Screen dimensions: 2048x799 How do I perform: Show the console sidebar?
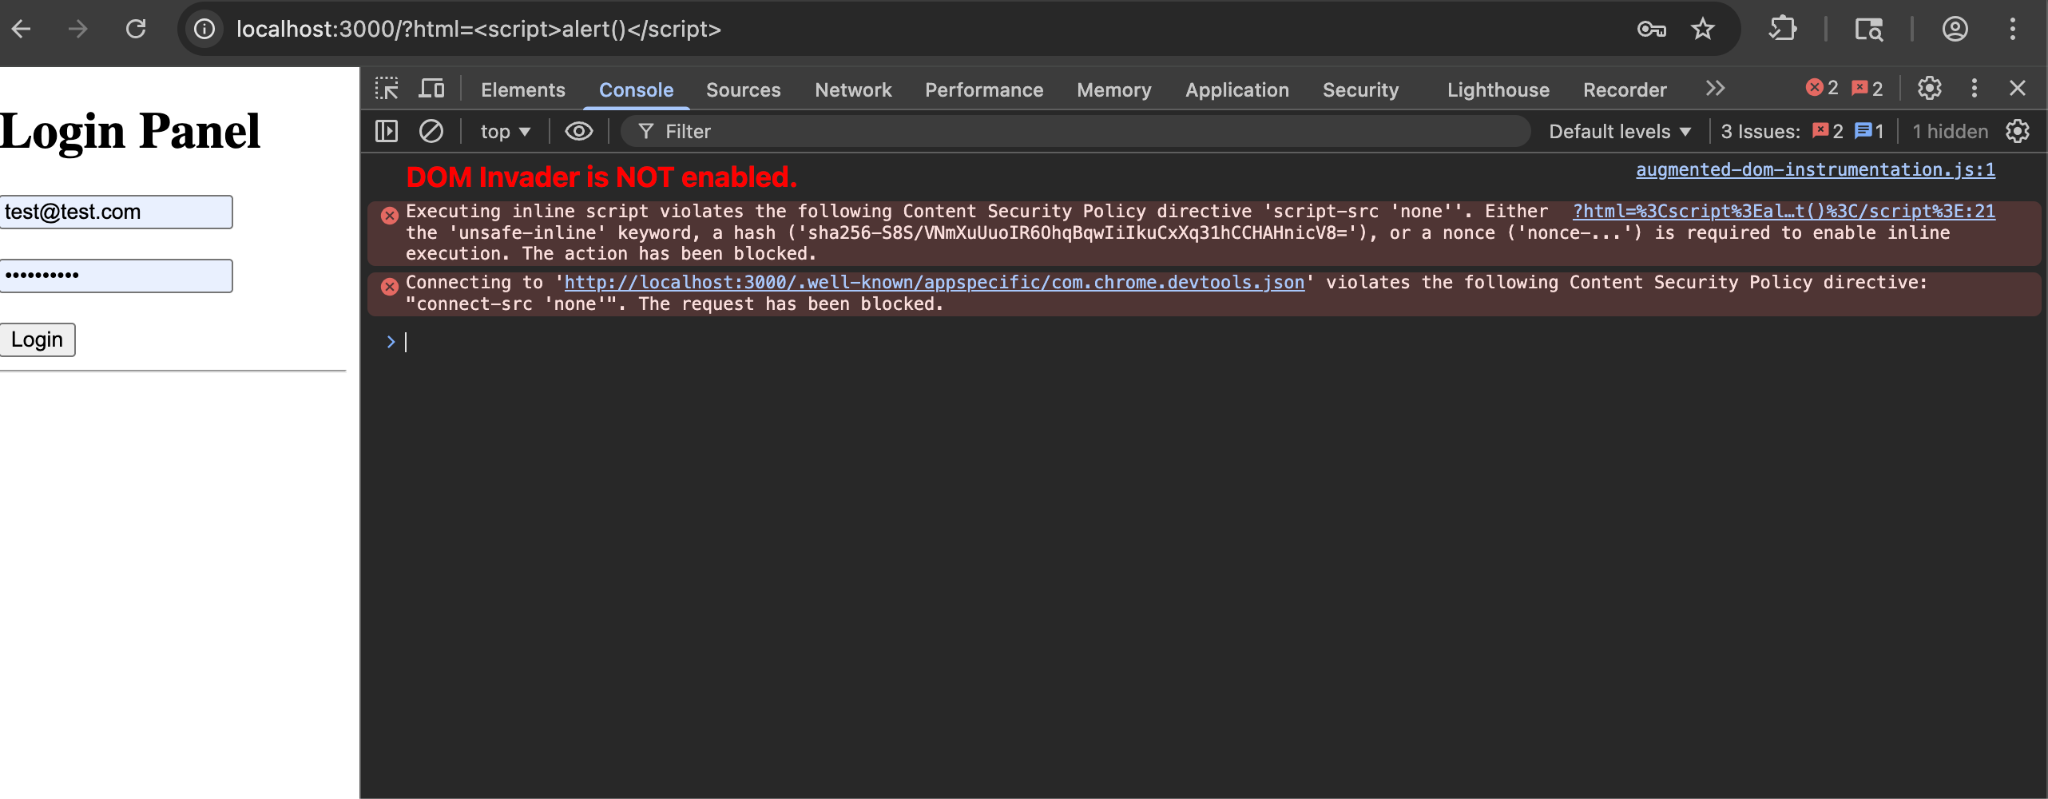tap(387, 131)
